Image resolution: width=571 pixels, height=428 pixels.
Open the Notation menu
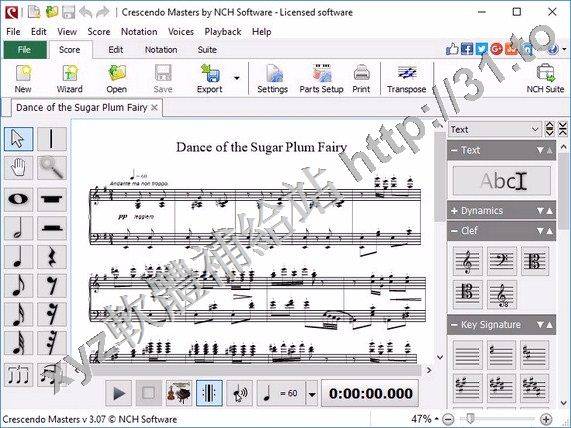click(x=139, y=32)
